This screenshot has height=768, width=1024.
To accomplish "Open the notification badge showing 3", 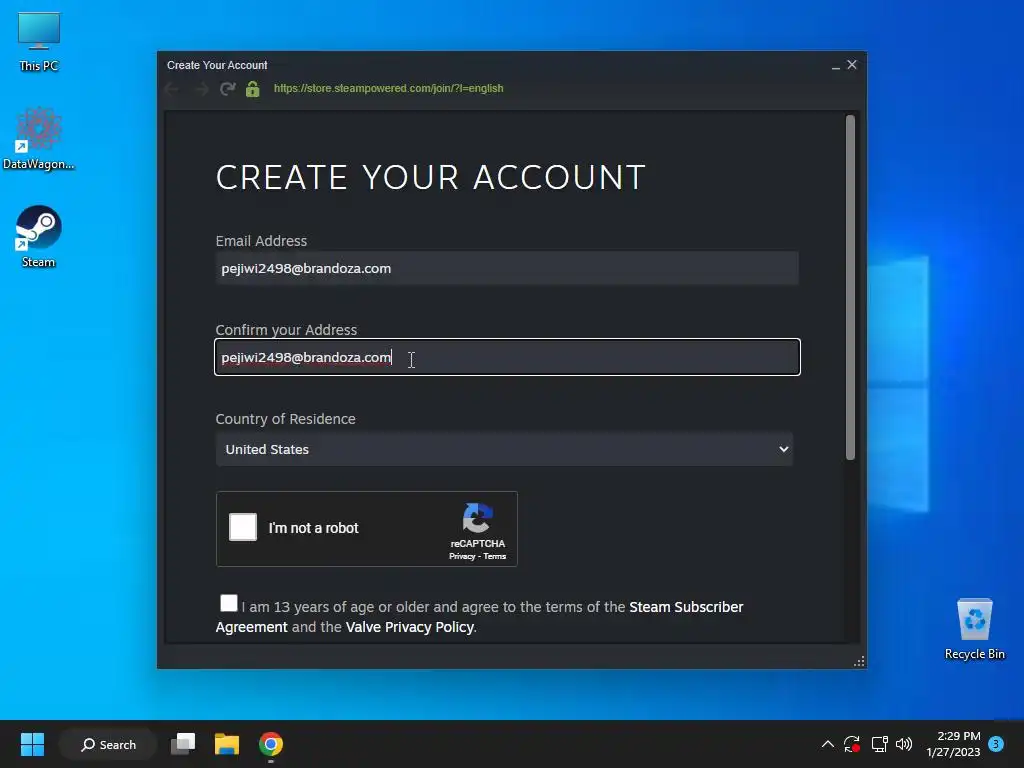I will 996,744.
